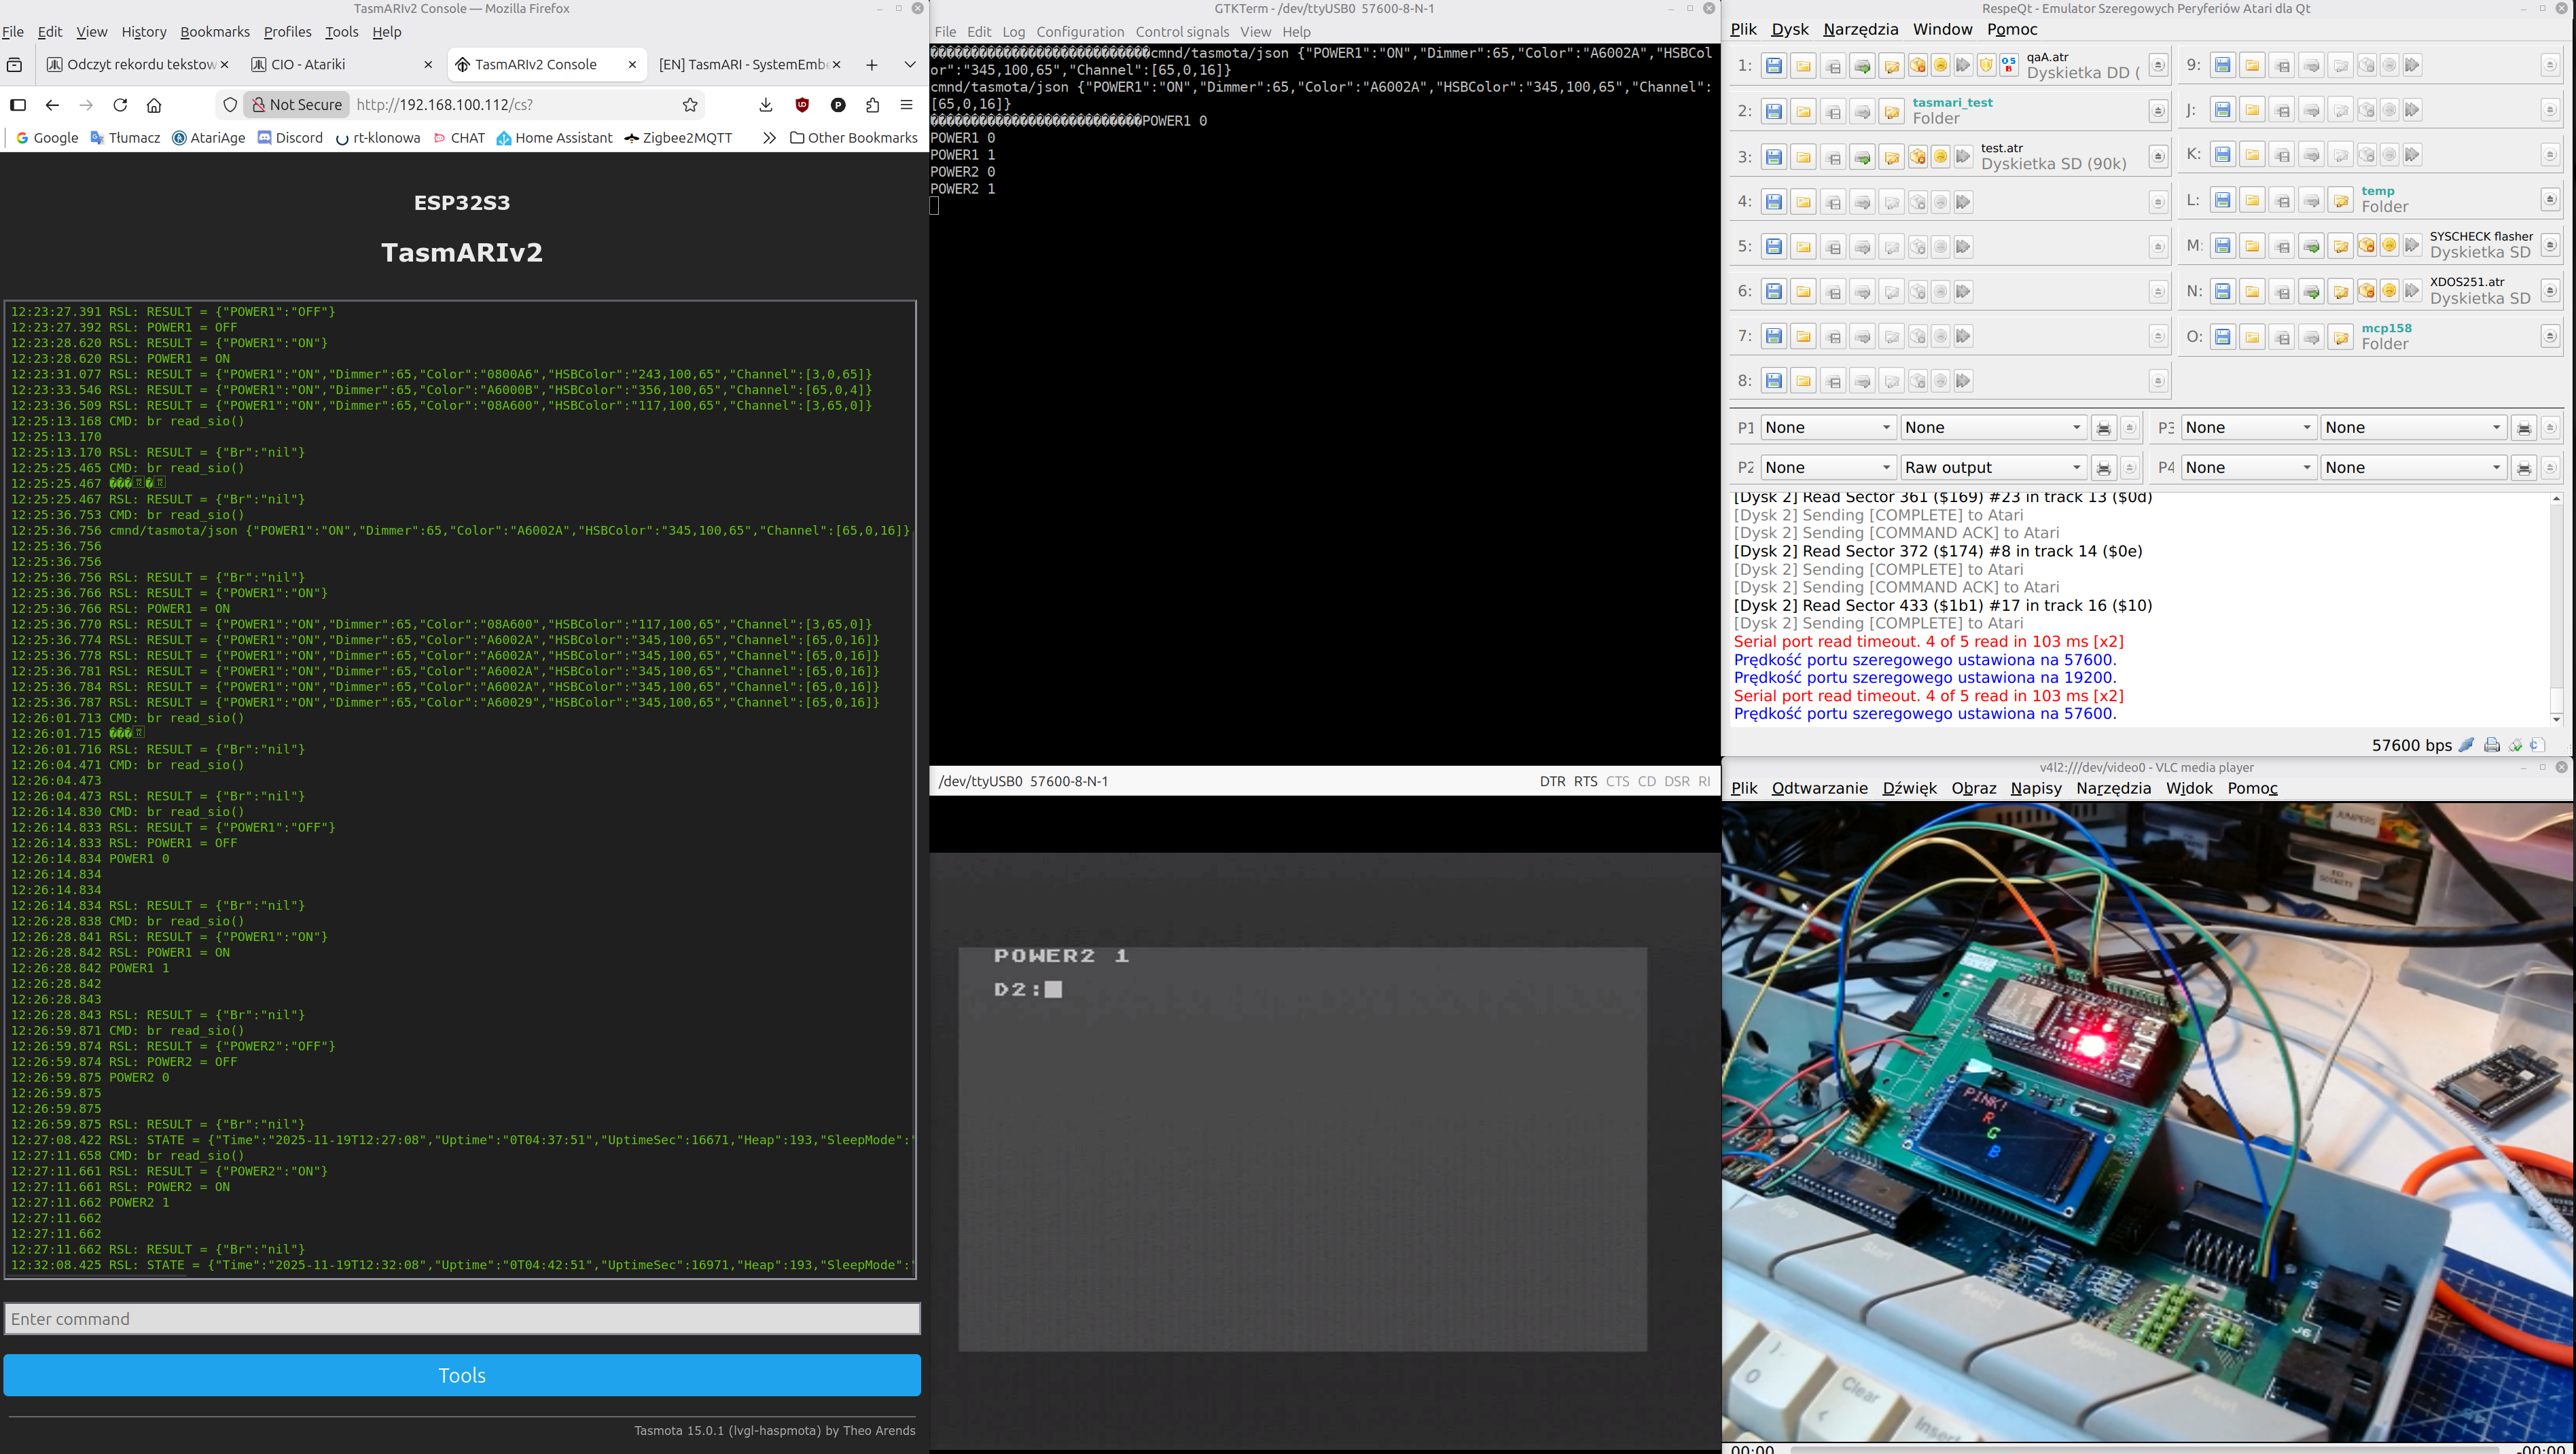
Task: Click mount folder icon for drive 4
Action: click(1803, 202)
